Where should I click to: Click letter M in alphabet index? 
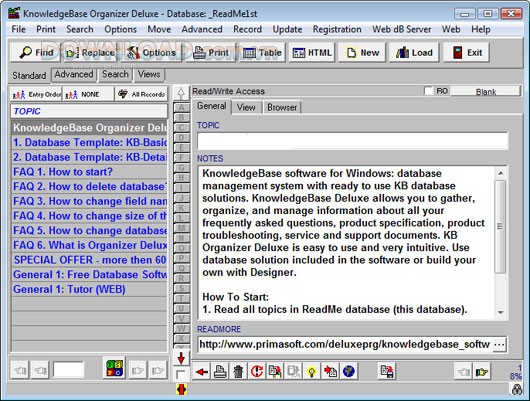[181, 228]
